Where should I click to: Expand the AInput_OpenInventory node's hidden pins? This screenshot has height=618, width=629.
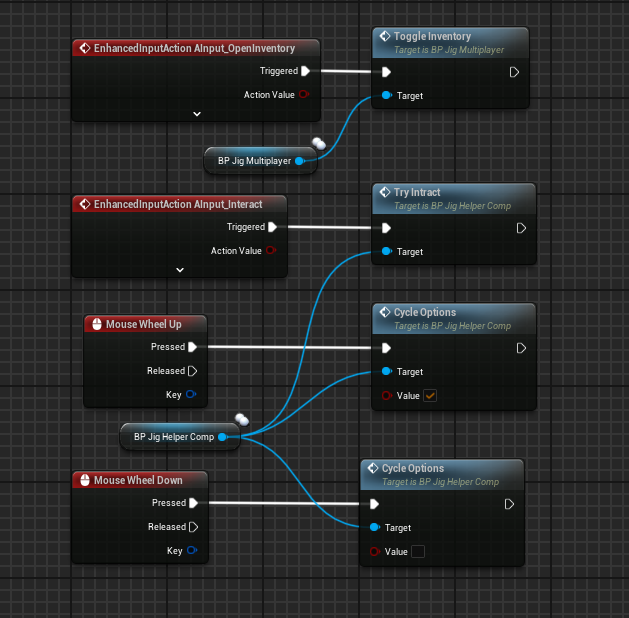point(197,114)
